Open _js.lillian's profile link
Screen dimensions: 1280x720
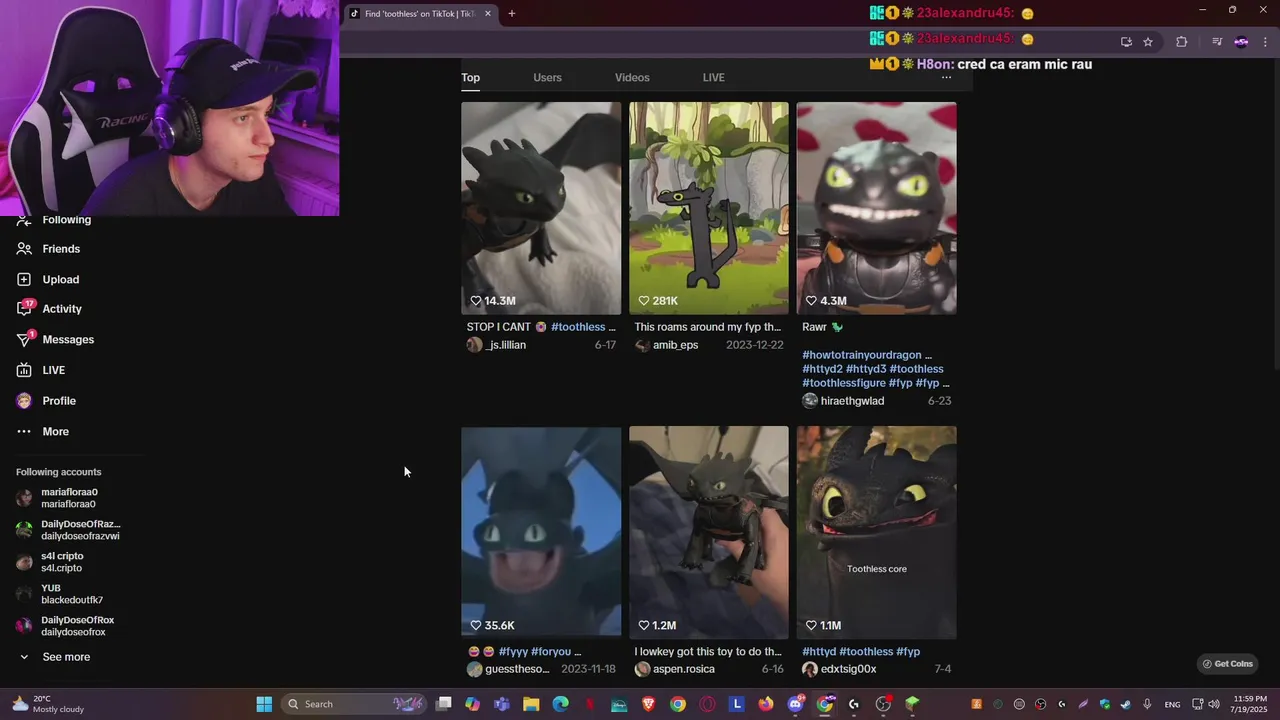click(x=506, y=345)
